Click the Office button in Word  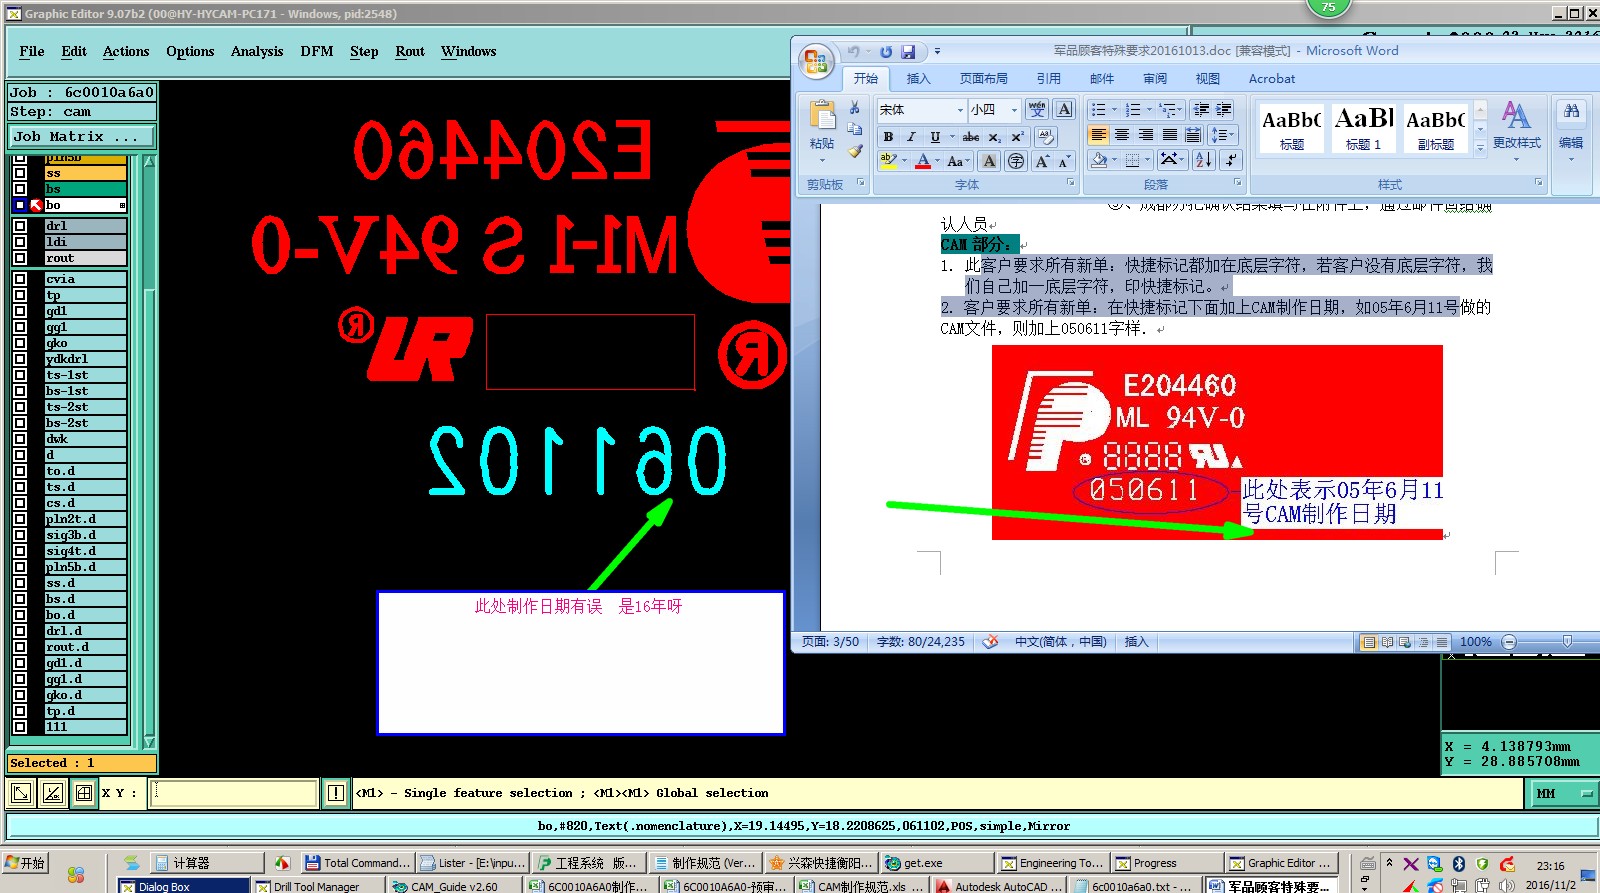pyautogui.click(x=816, y=61)
